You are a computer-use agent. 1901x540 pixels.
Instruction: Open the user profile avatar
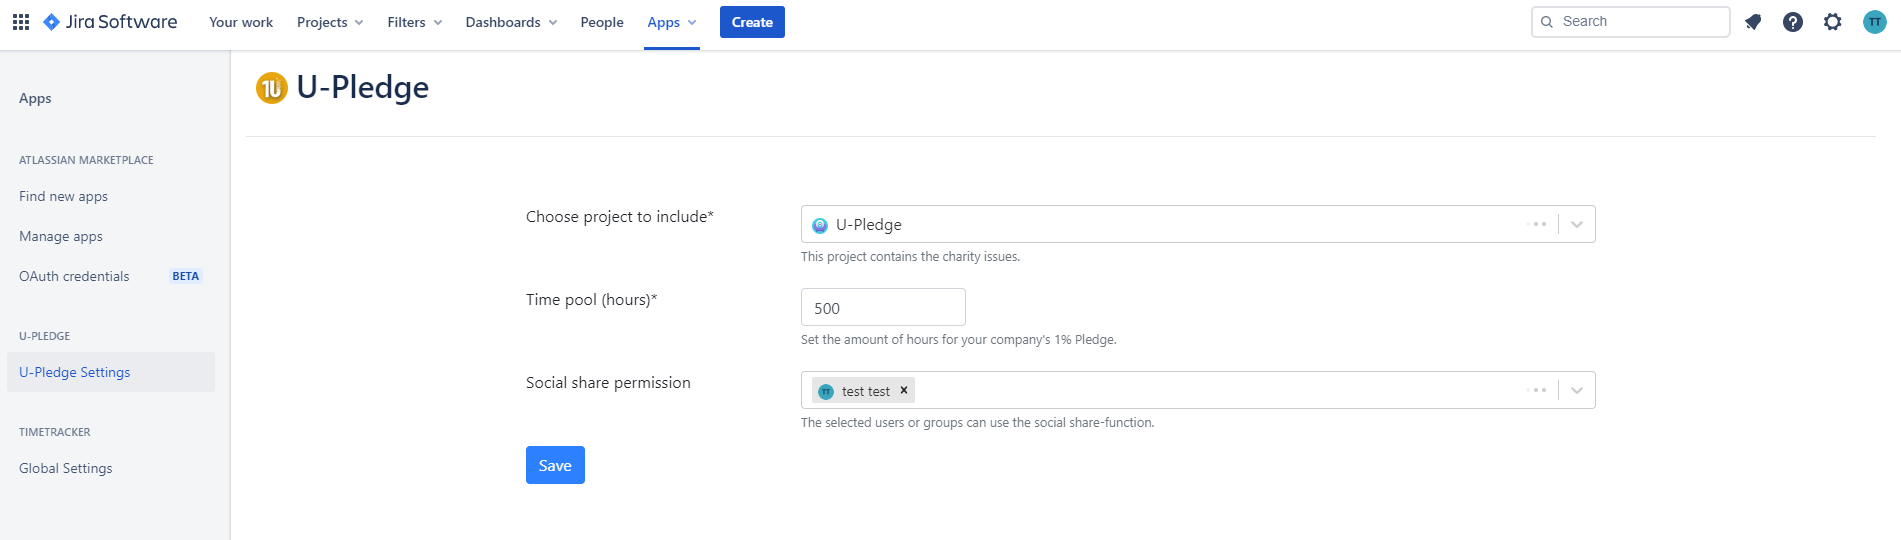[1875, 22]
